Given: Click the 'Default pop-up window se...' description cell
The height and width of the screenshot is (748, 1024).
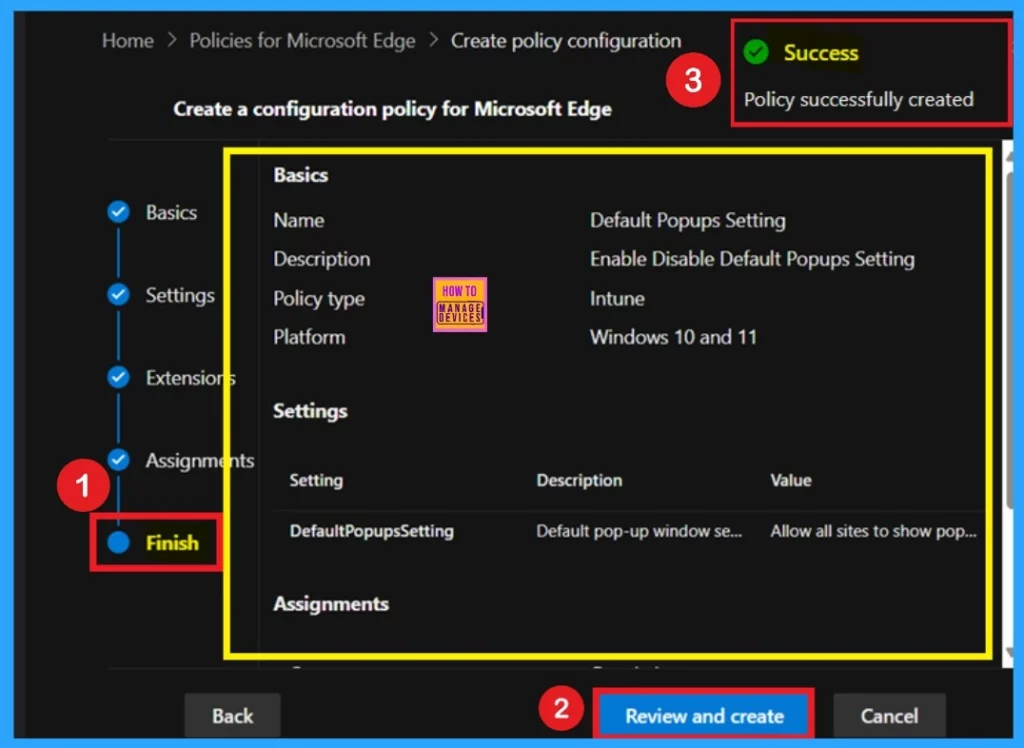Looking at the screenshot, I should click(x=639, y=531).
